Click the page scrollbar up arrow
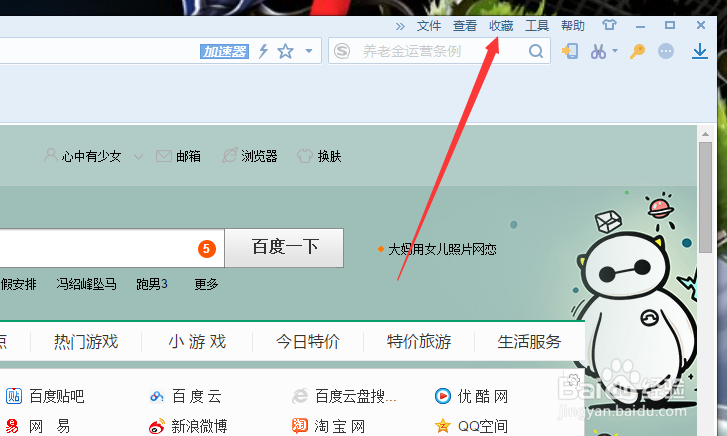The height and width of the screenshot is (436, 727). [705, 134]
